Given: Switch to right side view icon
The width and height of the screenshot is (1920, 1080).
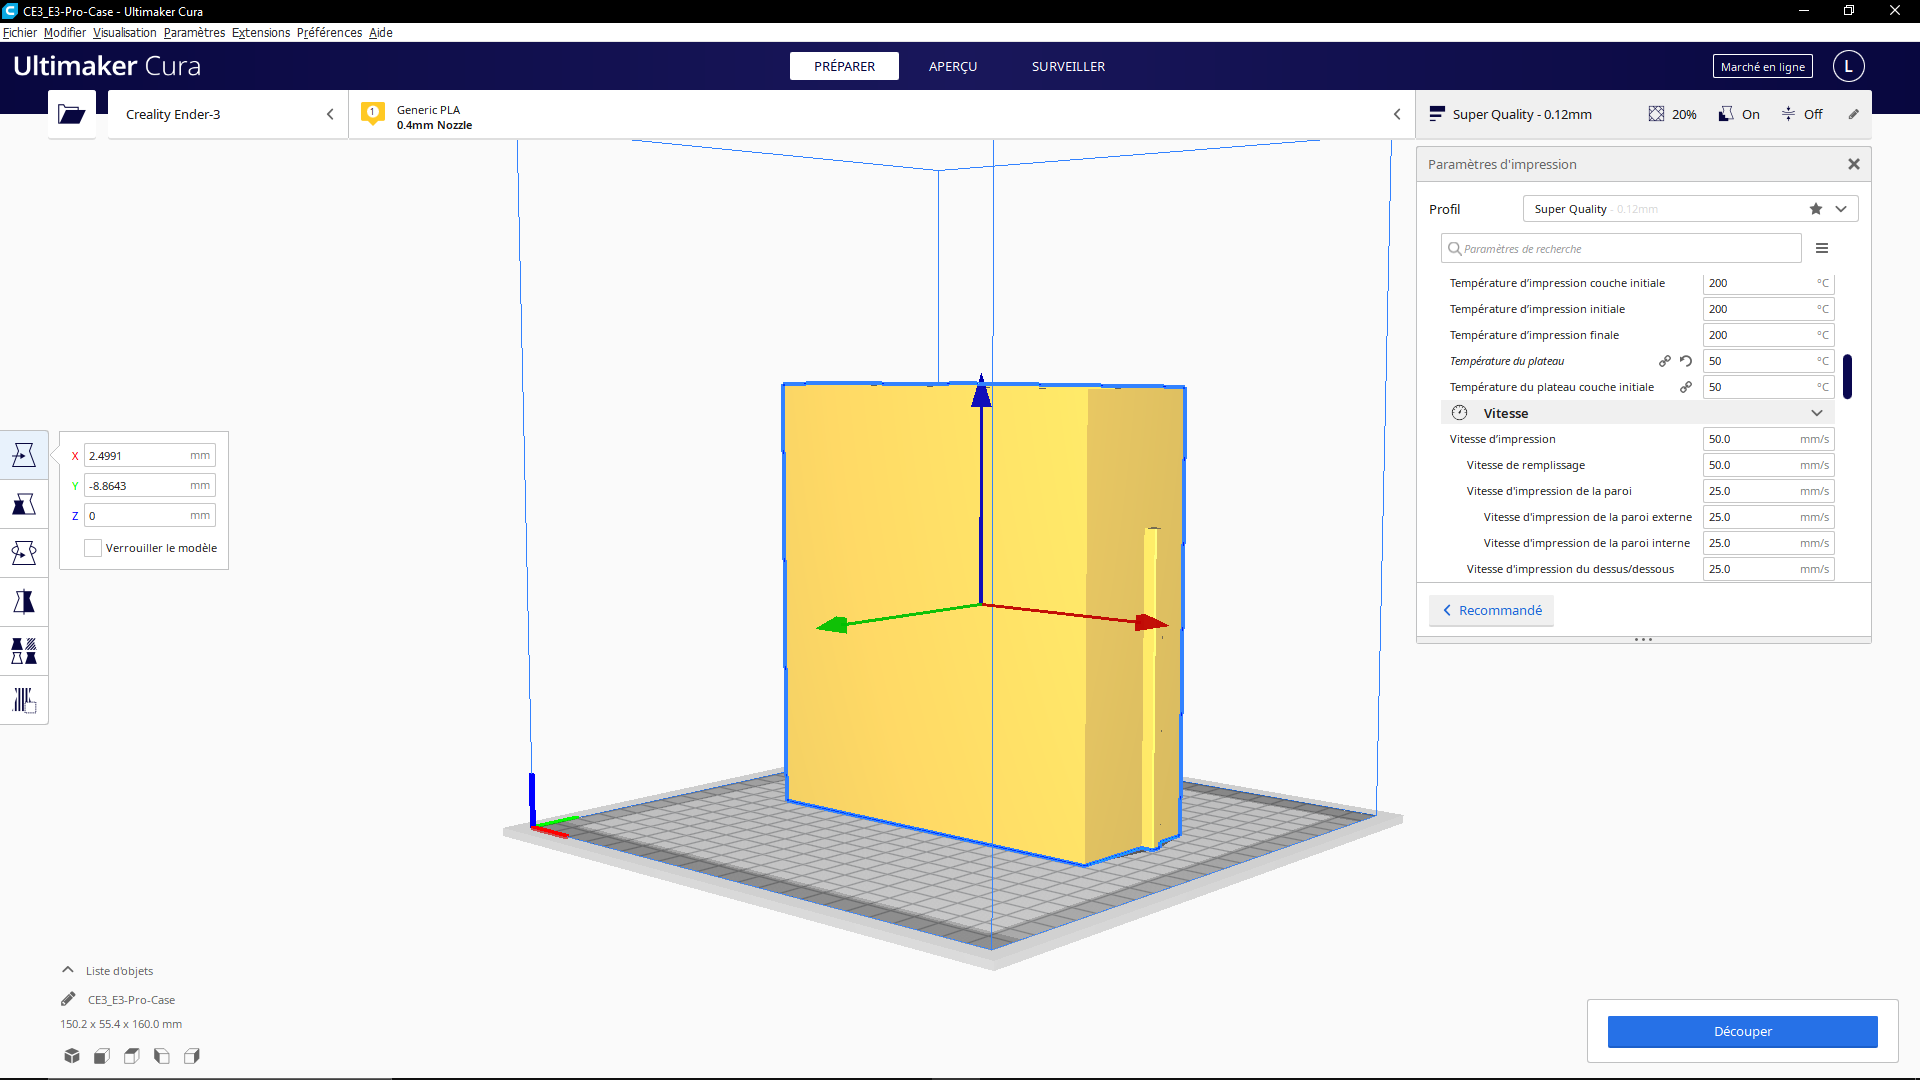Looking at the screenshot, I should [x=192, y=1056].
